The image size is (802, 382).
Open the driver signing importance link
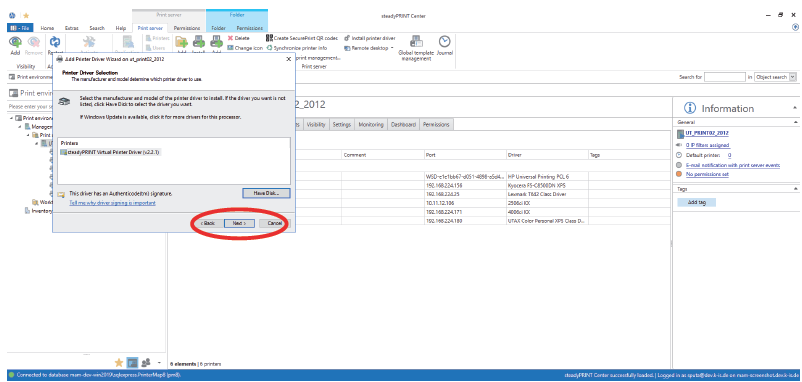click(x=113, y=203)
